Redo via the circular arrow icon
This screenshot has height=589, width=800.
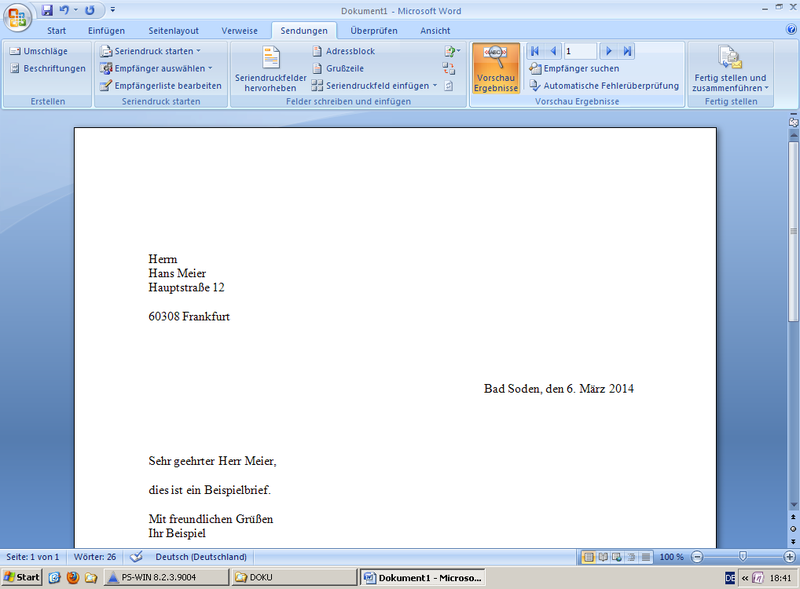pos(90,10)
